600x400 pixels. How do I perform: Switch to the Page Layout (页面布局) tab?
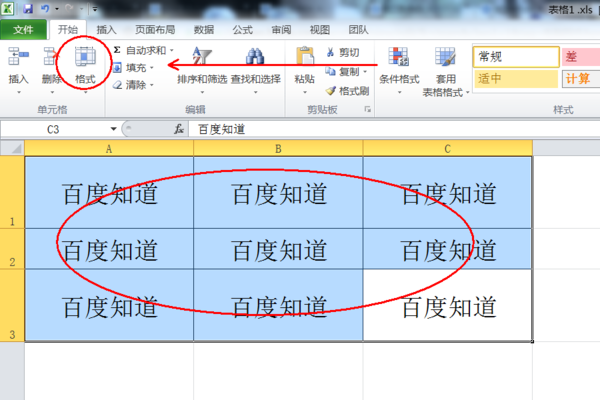pyautogui.click(x=155, y=29)
